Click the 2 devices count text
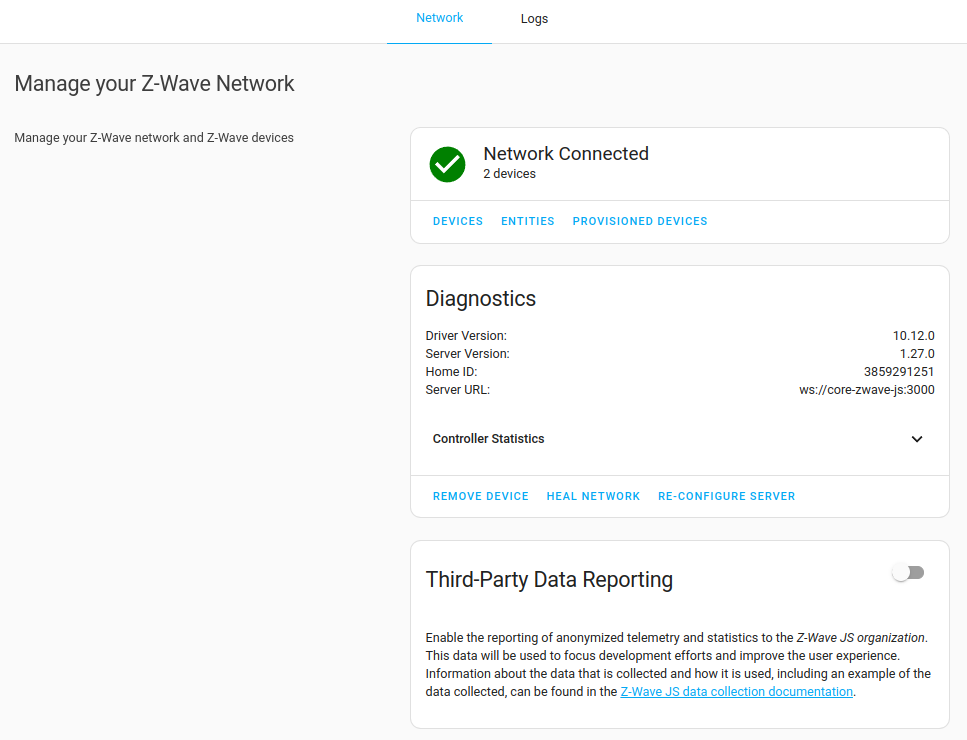 point(509,173)
